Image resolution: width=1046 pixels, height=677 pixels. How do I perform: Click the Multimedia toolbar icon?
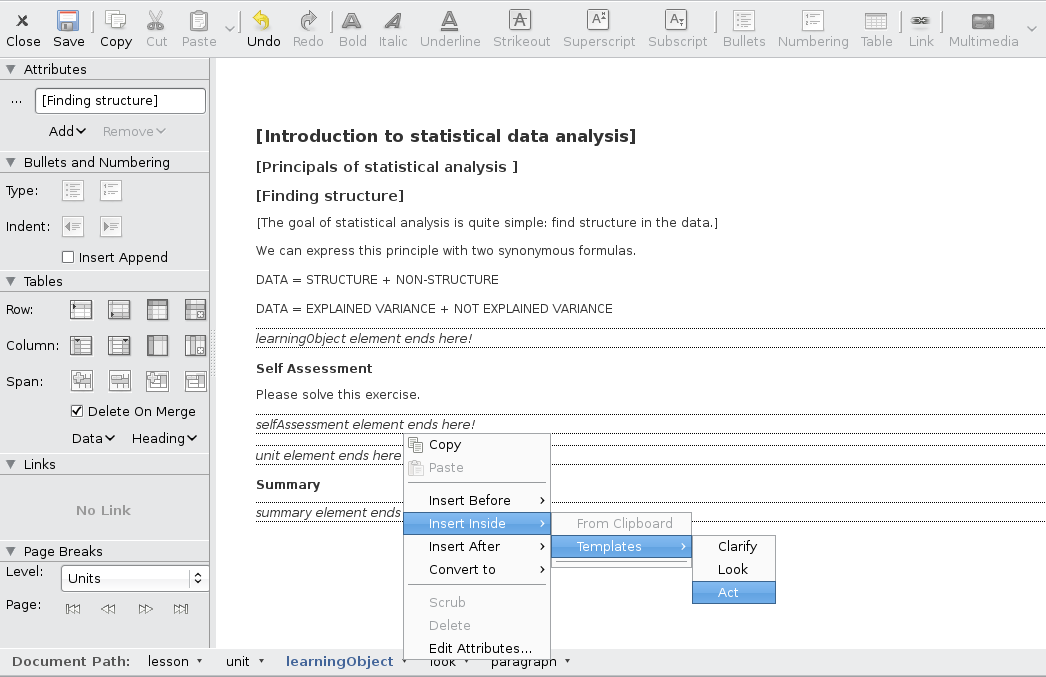tap(983, 21)
